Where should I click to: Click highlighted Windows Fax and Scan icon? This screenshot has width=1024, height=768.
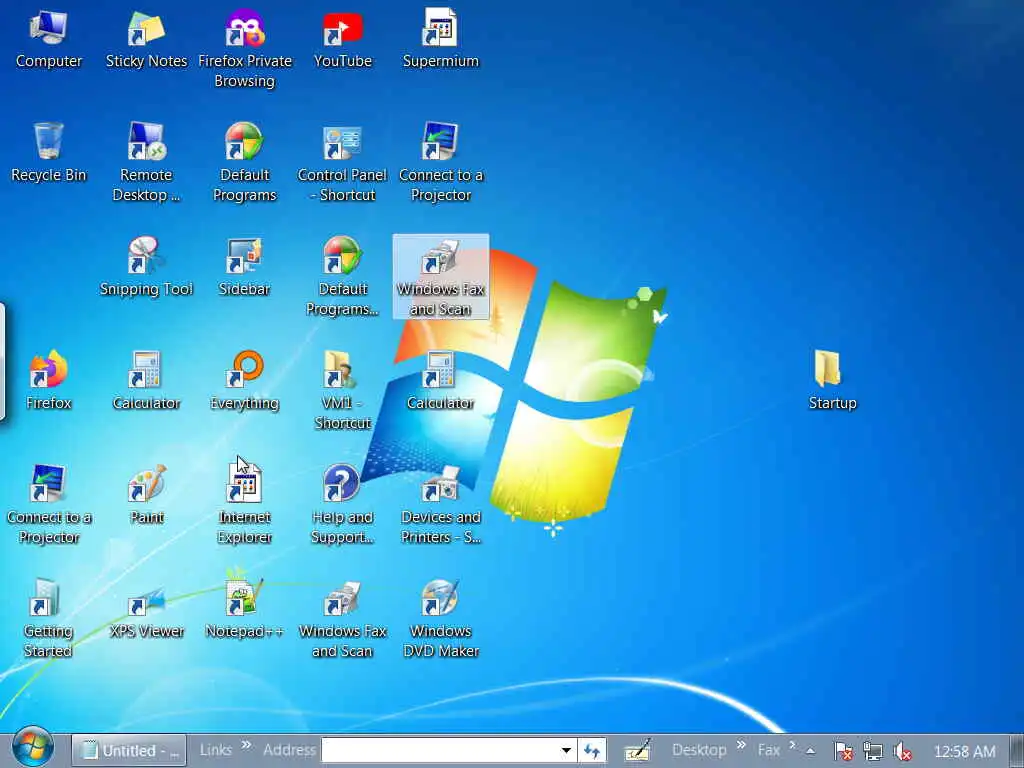tap(440, 277)
